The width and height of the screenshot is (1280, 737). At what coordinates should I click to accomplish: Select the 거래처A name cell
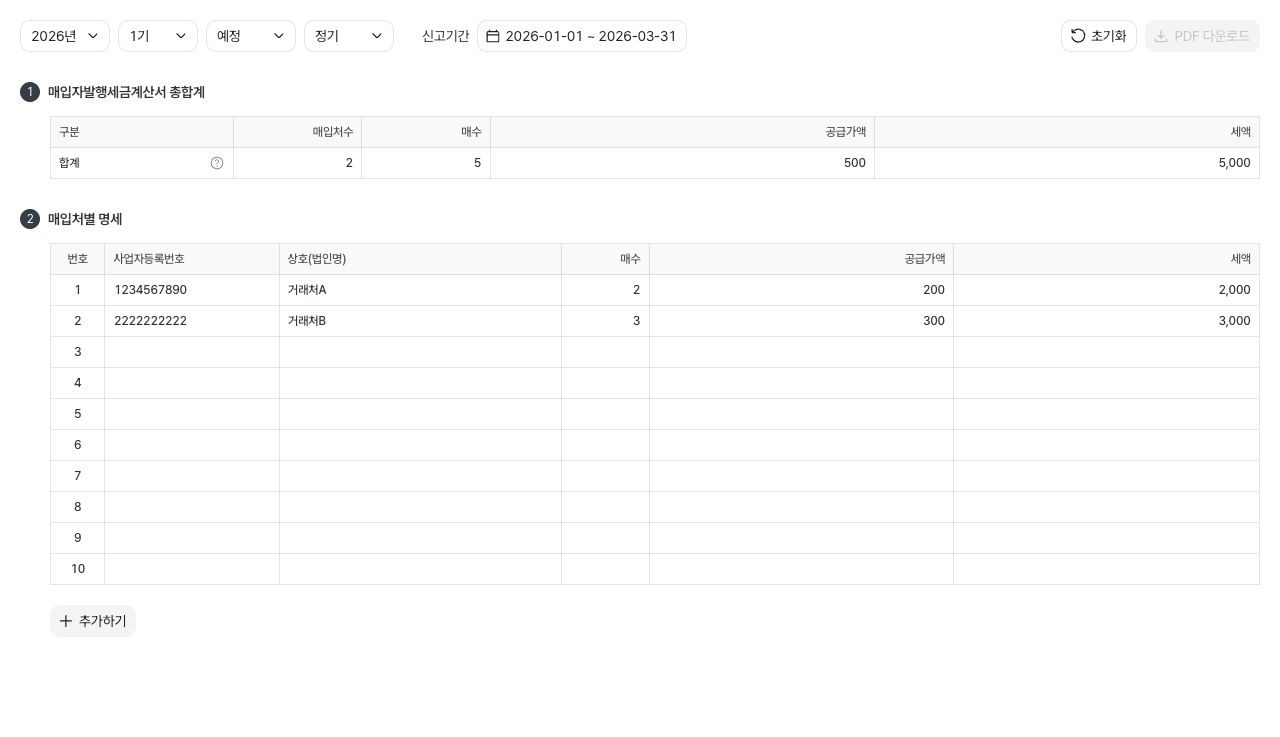(x=420, y=290)
